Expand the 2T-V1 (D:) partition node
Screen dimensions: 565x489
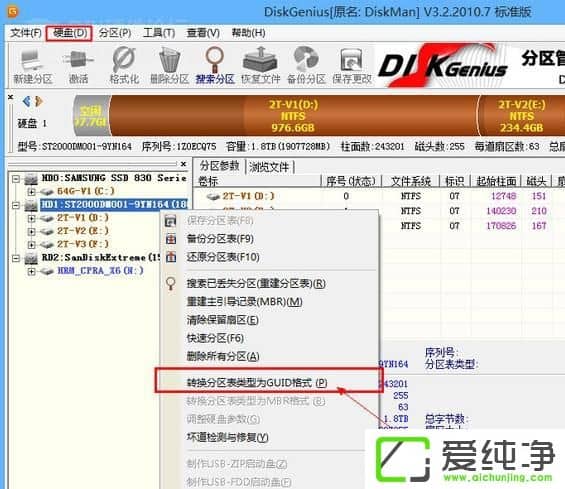tap(31, 218)
